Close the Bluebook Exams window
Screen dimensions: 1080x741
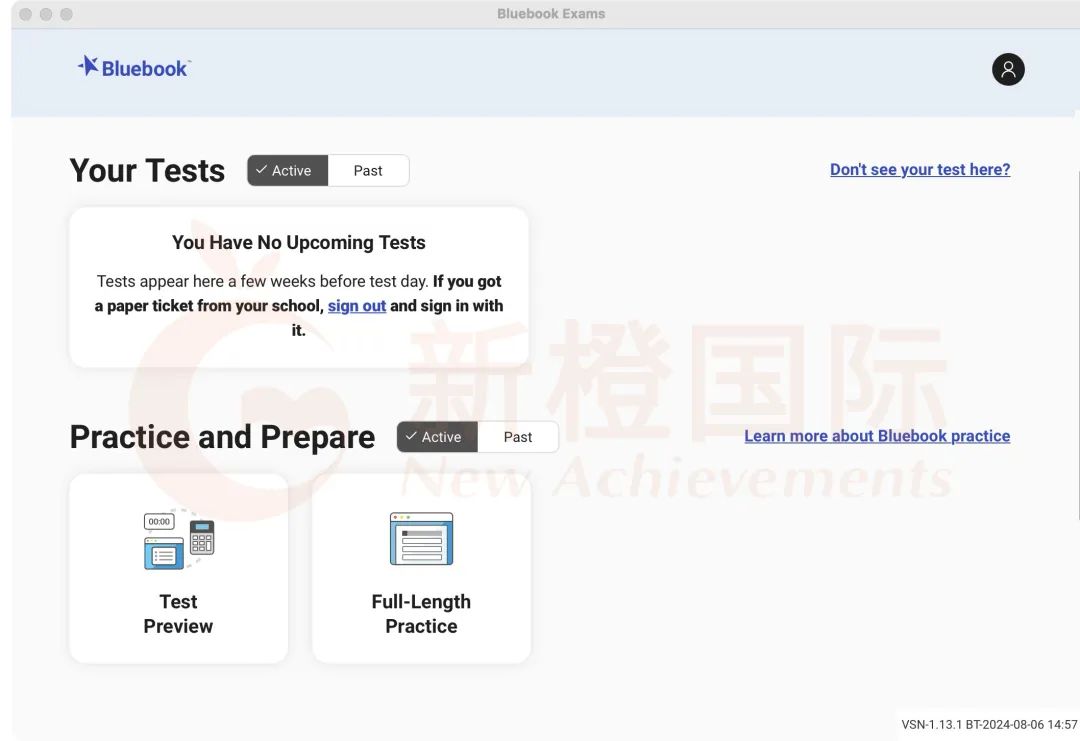pos(25,14)
